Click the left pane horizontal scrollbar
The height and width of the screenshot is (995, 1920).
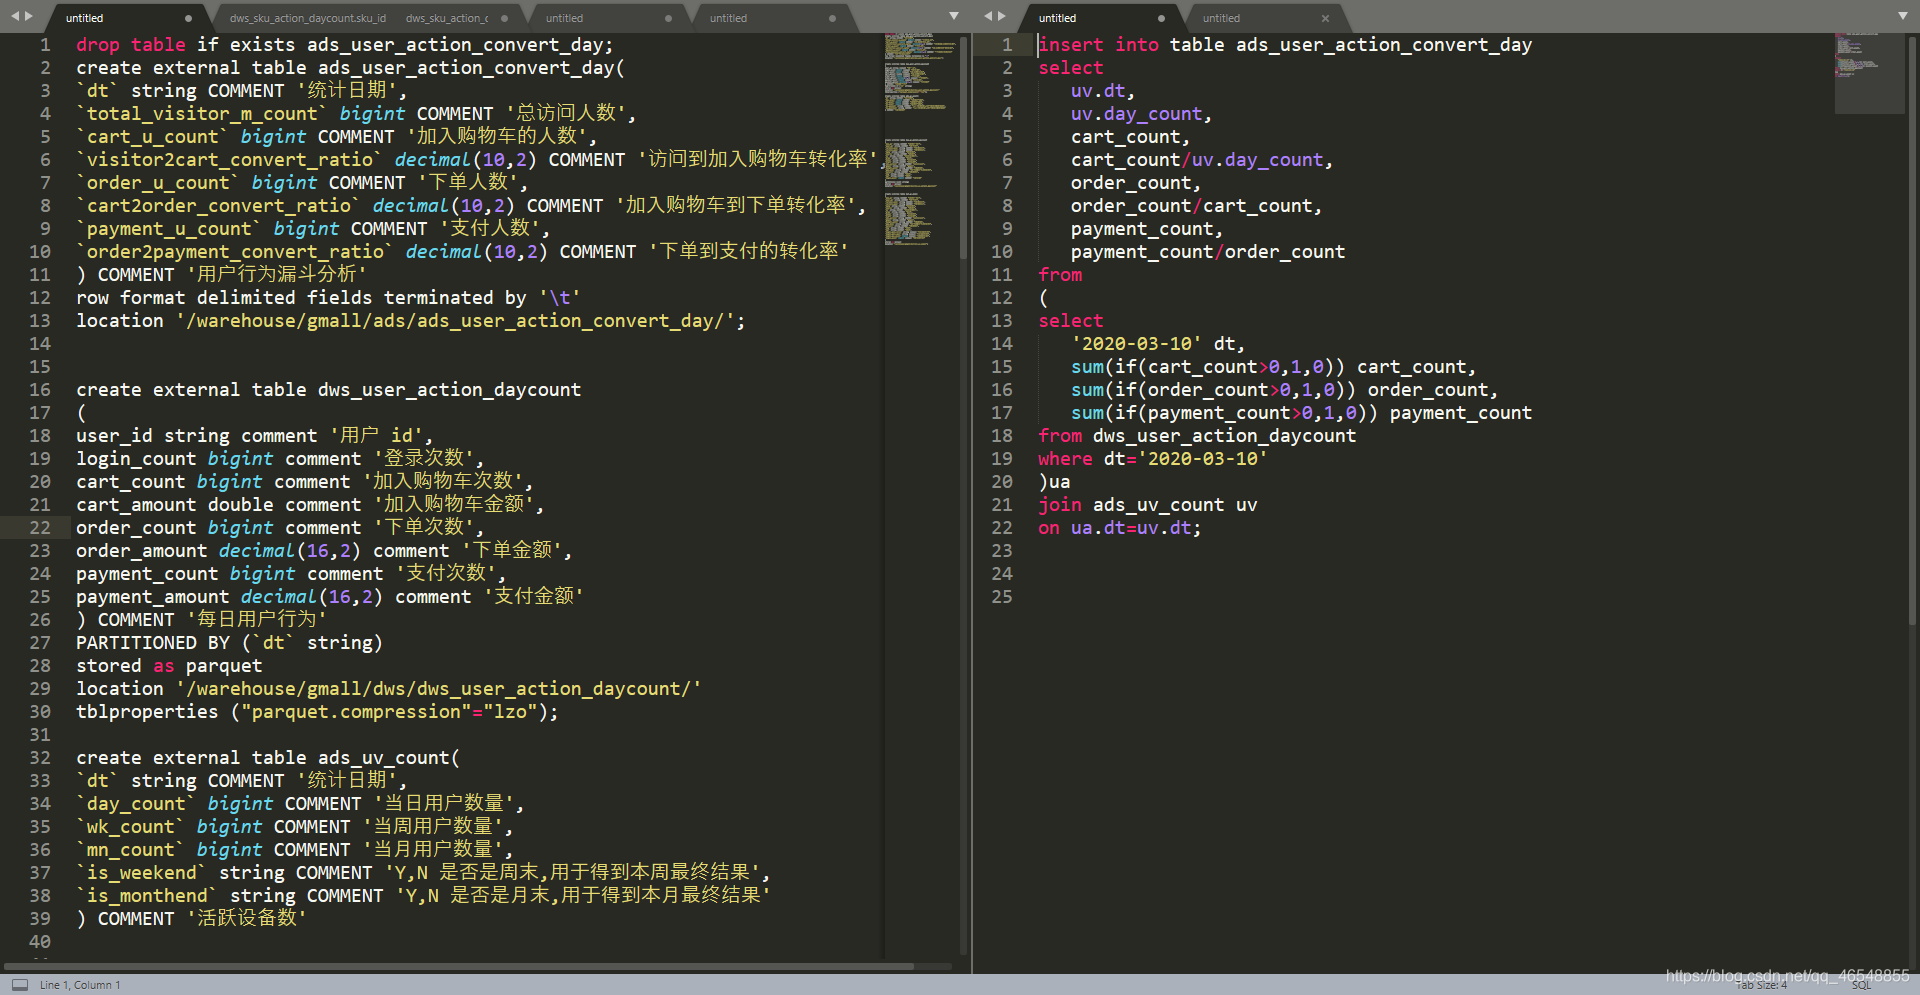(x=459, y=966)
